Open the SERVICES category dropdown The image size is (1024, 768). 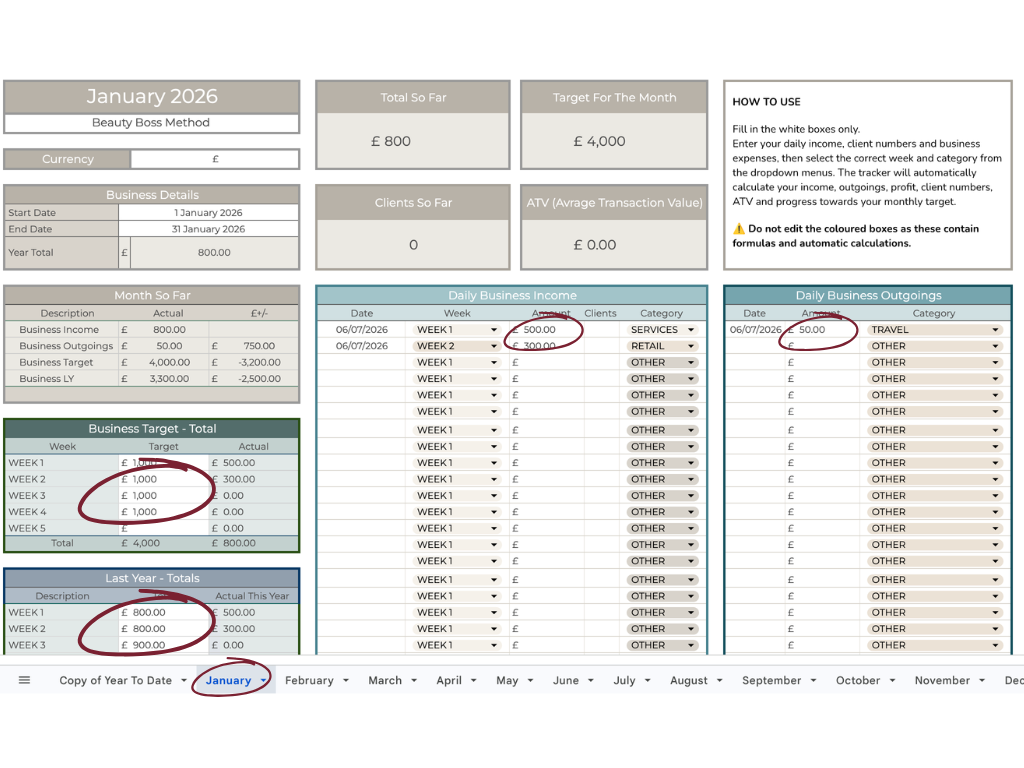coord(662,330)
